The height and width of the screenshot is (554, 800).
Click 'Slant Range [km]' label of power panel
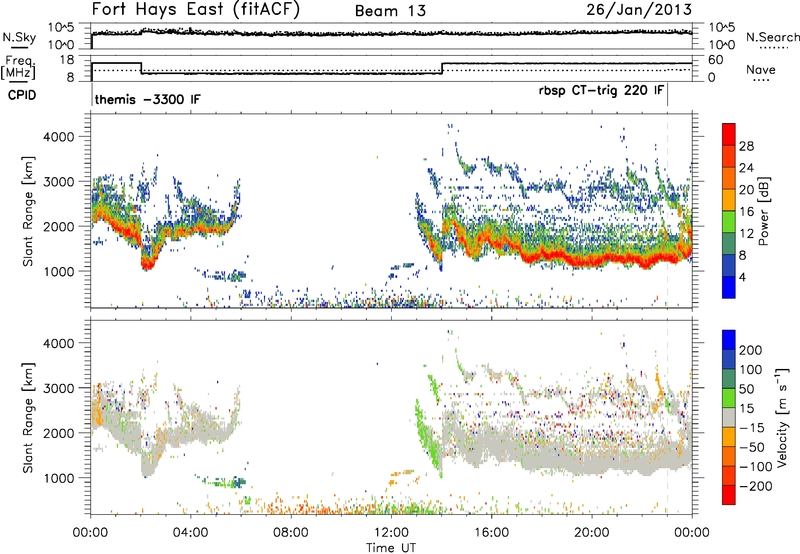point(28,211)
